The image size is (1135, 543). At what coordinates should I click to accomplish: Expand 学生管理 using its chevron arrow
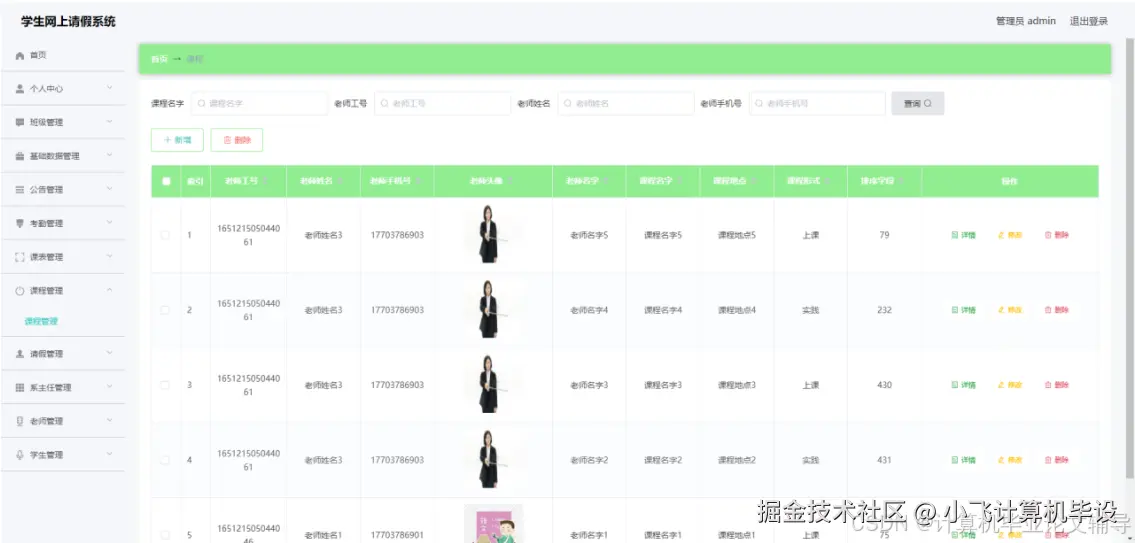click(109, 454)
